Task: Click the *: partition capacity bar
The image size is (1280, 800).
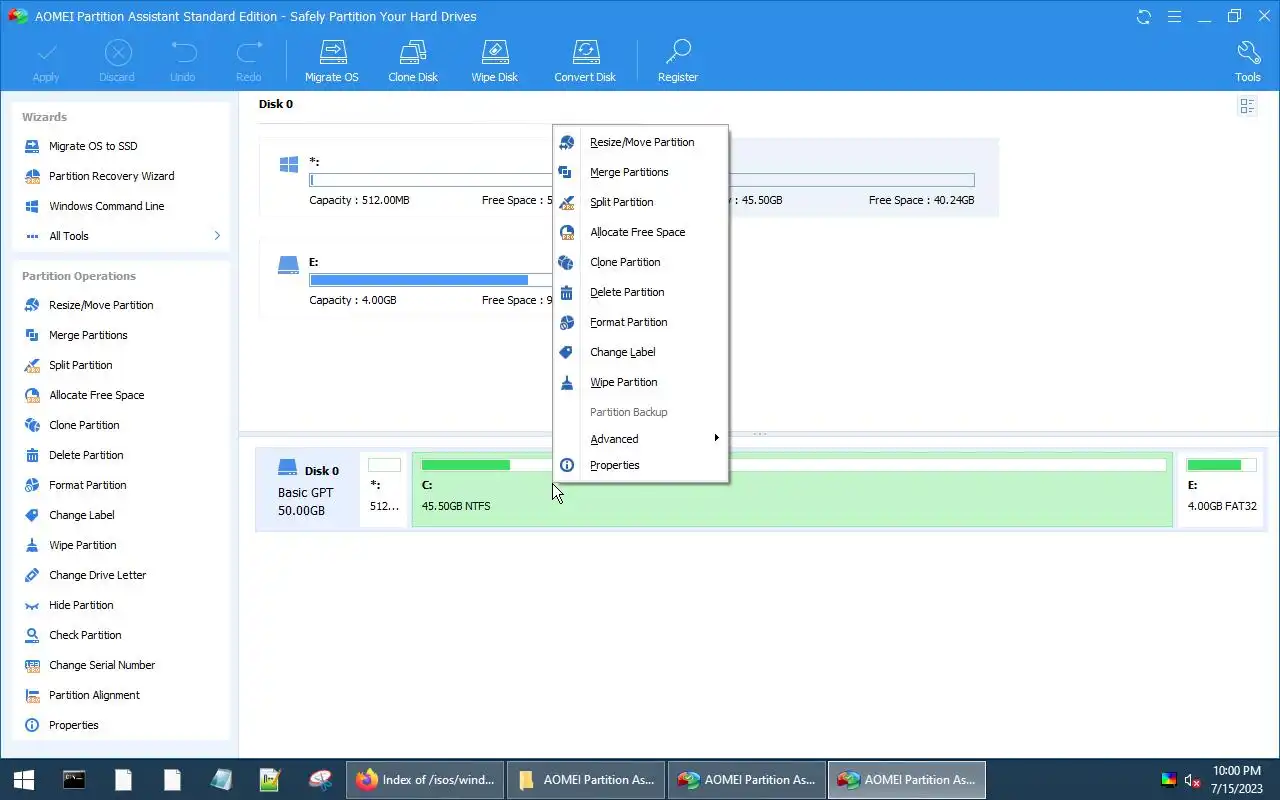Action: [430, 180]
